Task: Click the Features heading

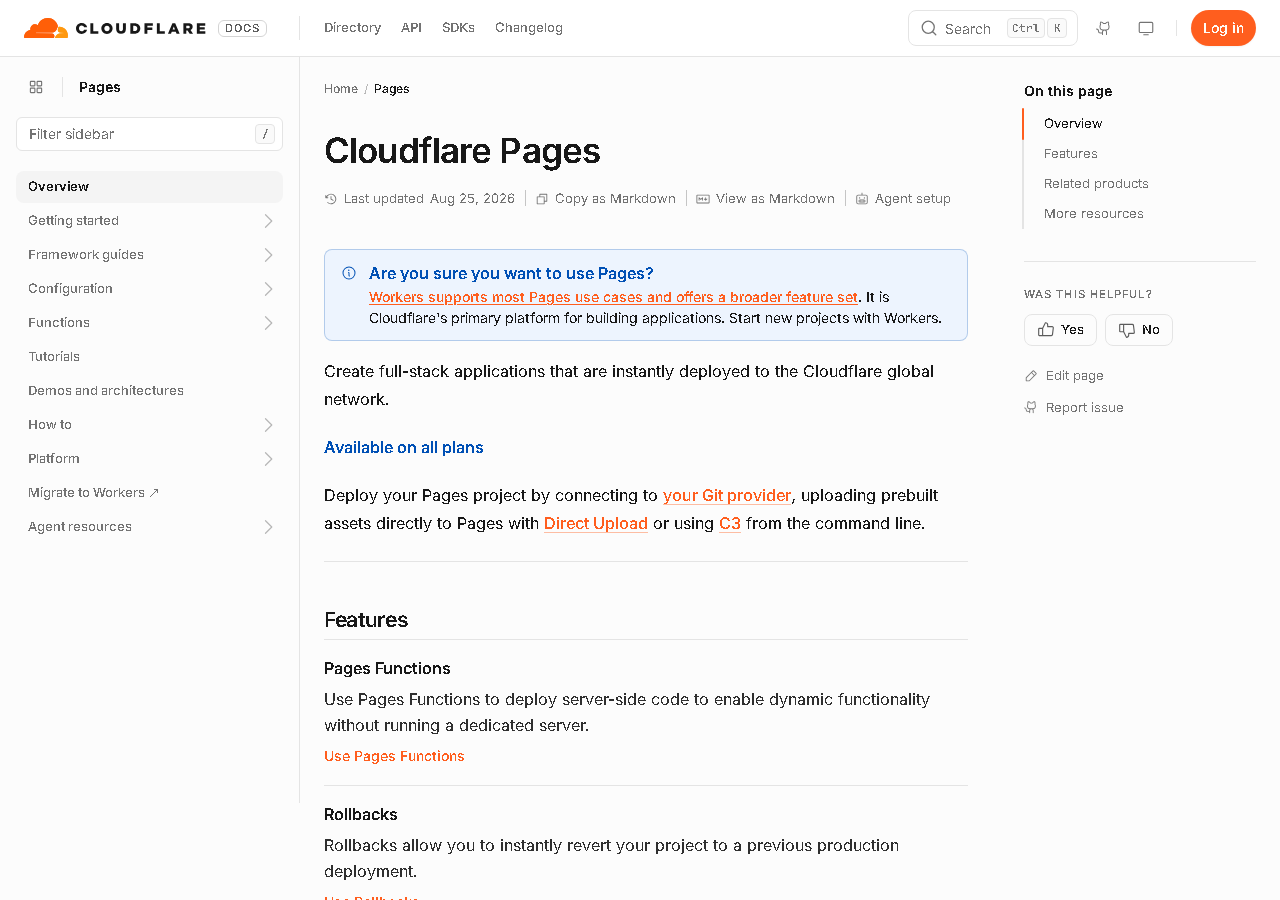Action: (366, 620)
